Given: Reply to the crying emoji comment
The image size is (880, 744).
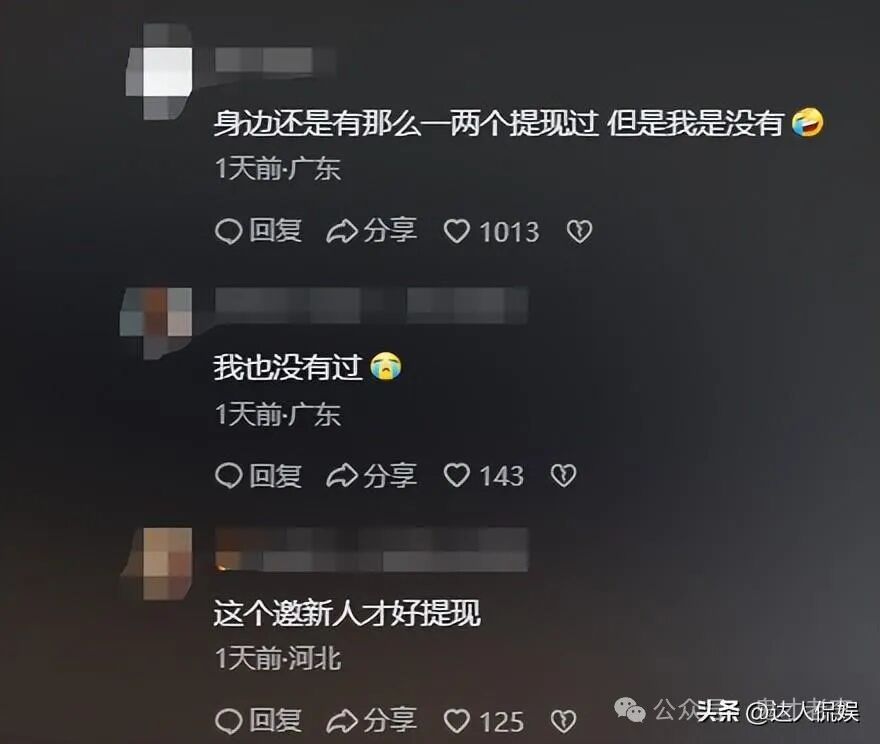Looking at the screenshot, I should click(259, 476).
